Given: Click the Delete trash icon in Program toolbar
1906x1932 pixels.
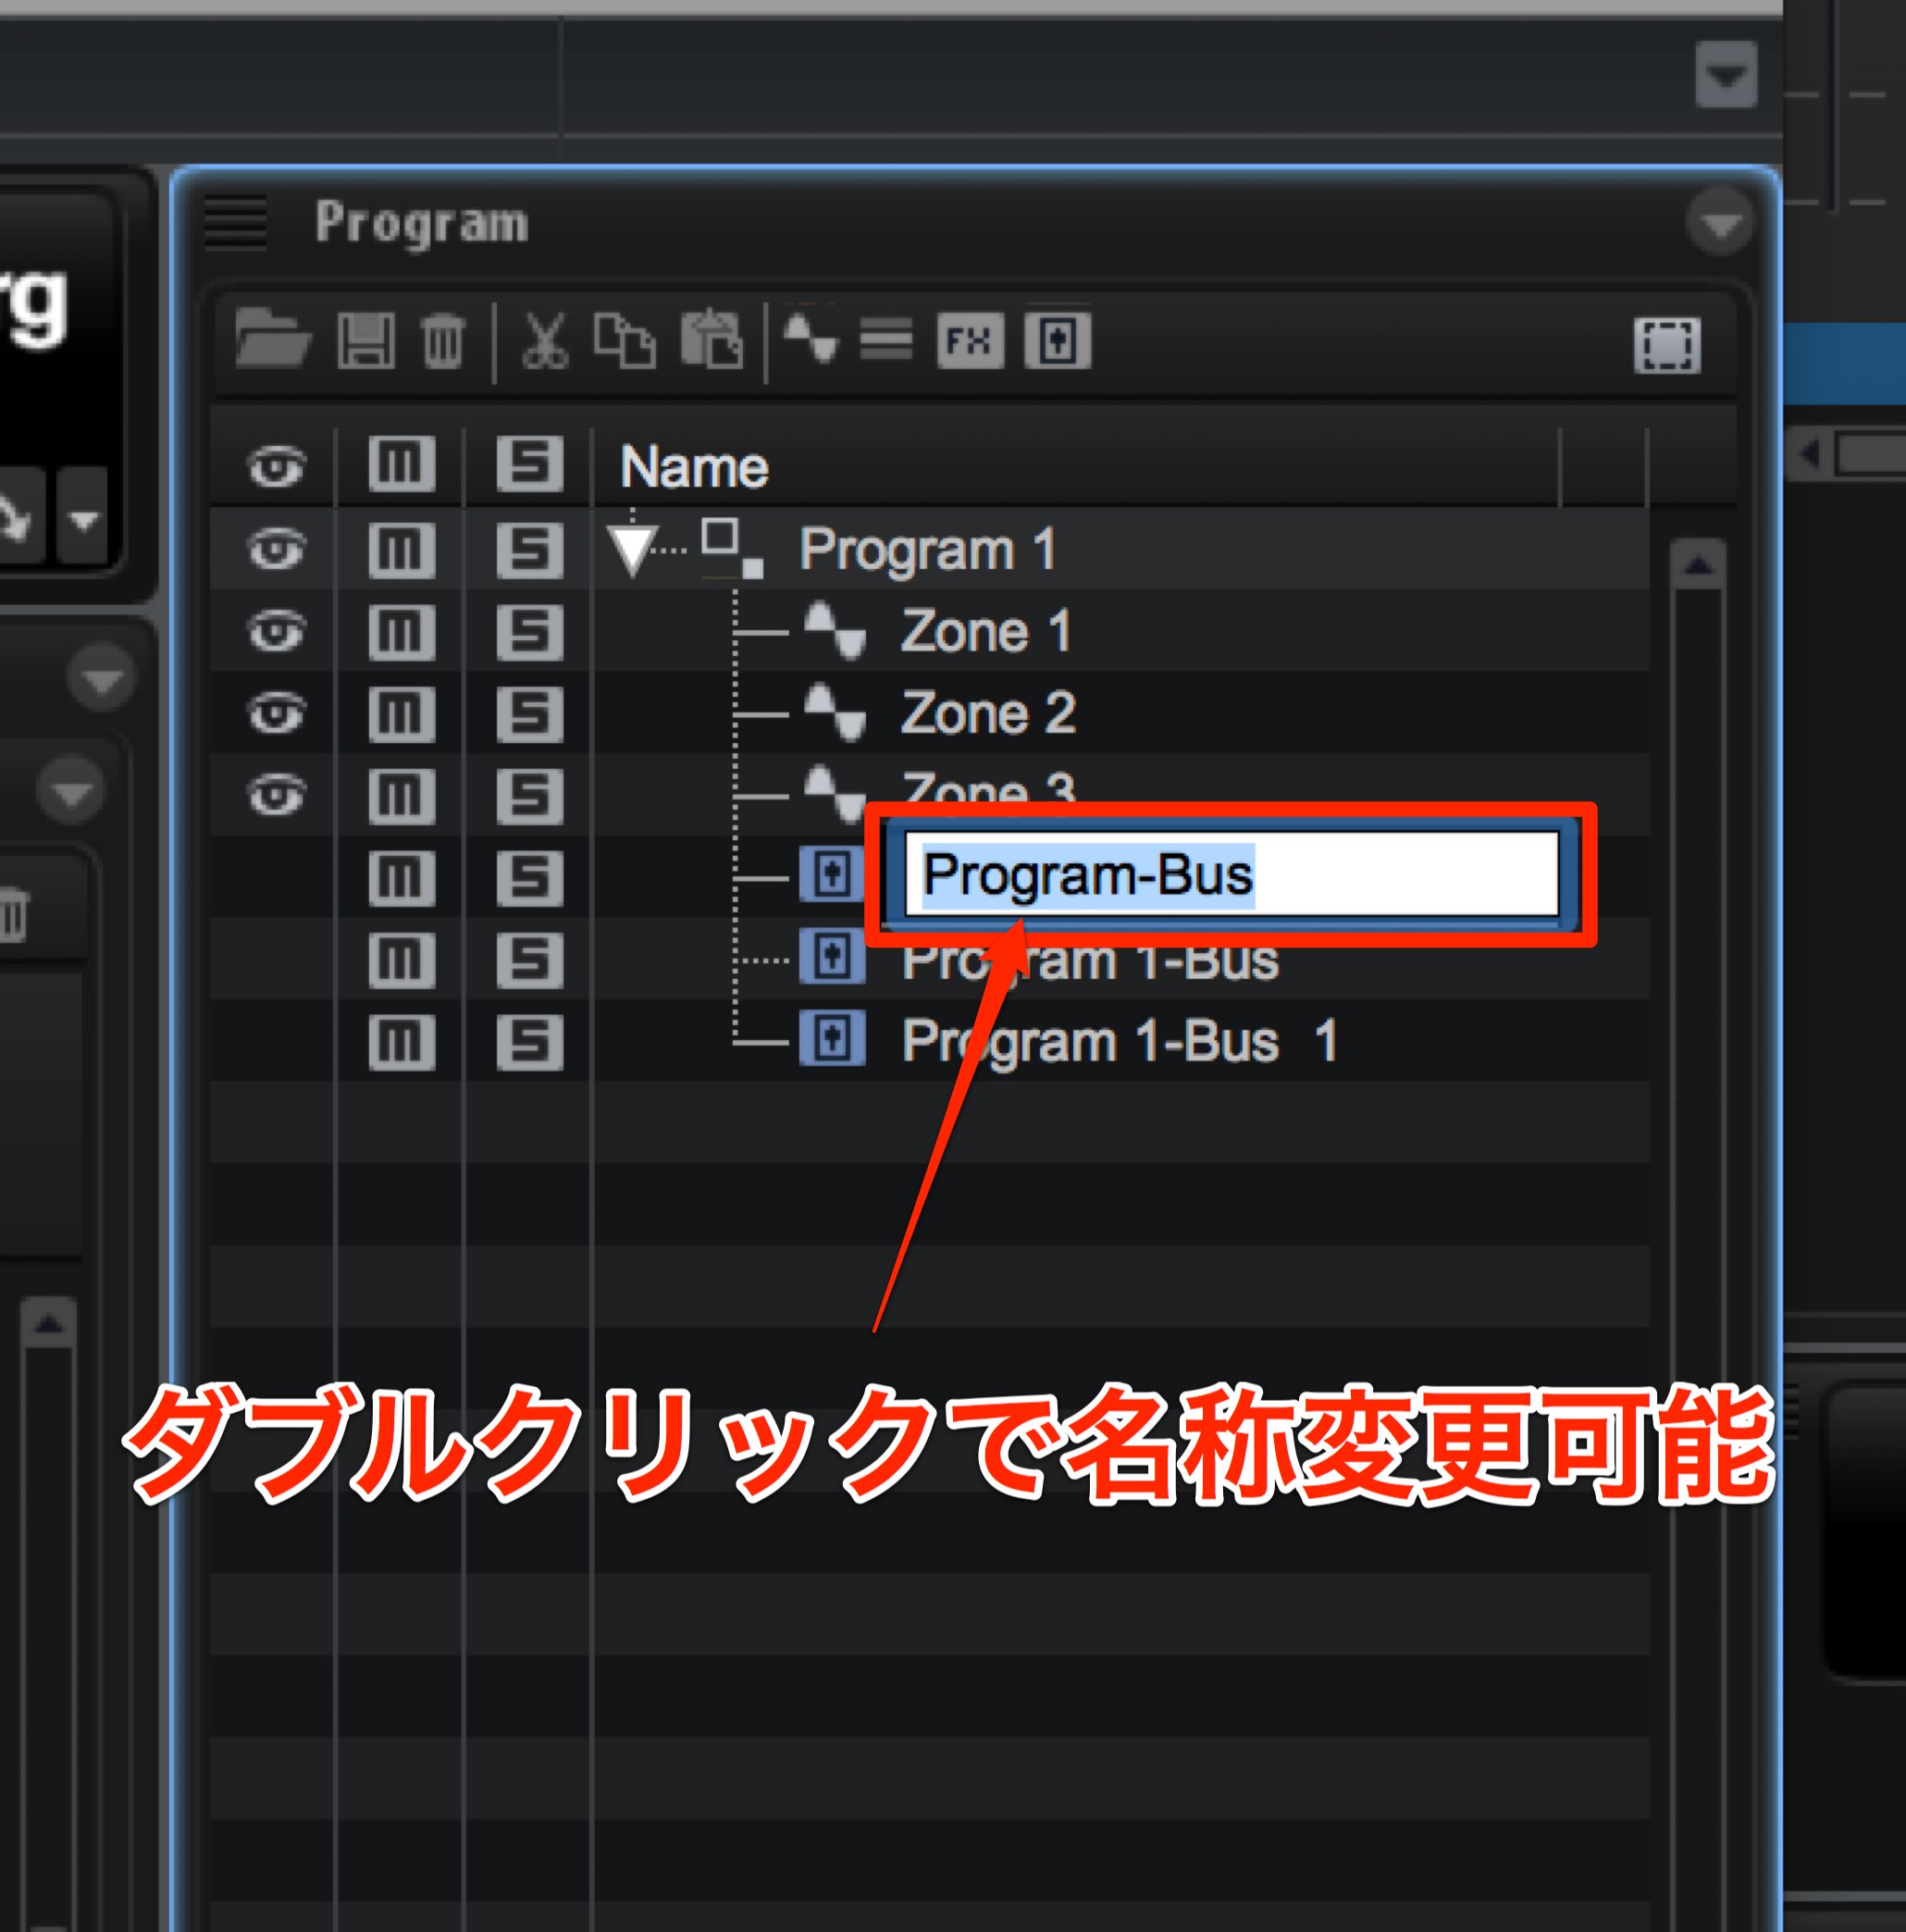Looking at the screenshot, I should [442, 340].
